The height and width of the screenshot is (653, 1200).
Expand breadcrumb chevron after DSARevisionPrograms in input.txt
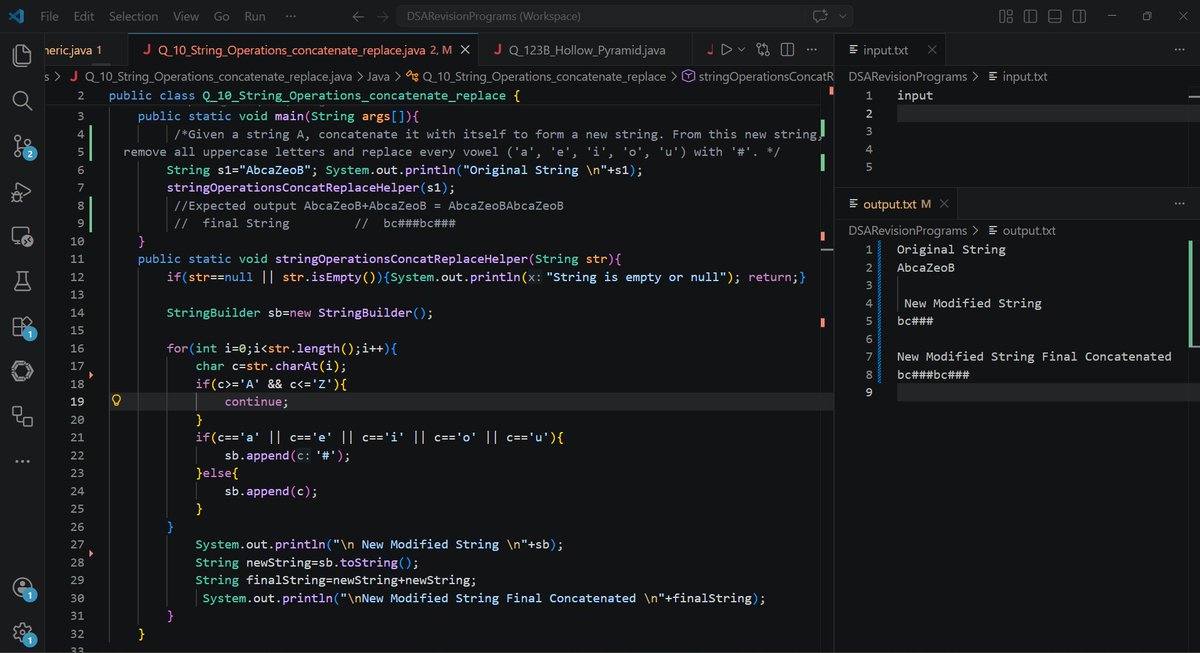976,76
